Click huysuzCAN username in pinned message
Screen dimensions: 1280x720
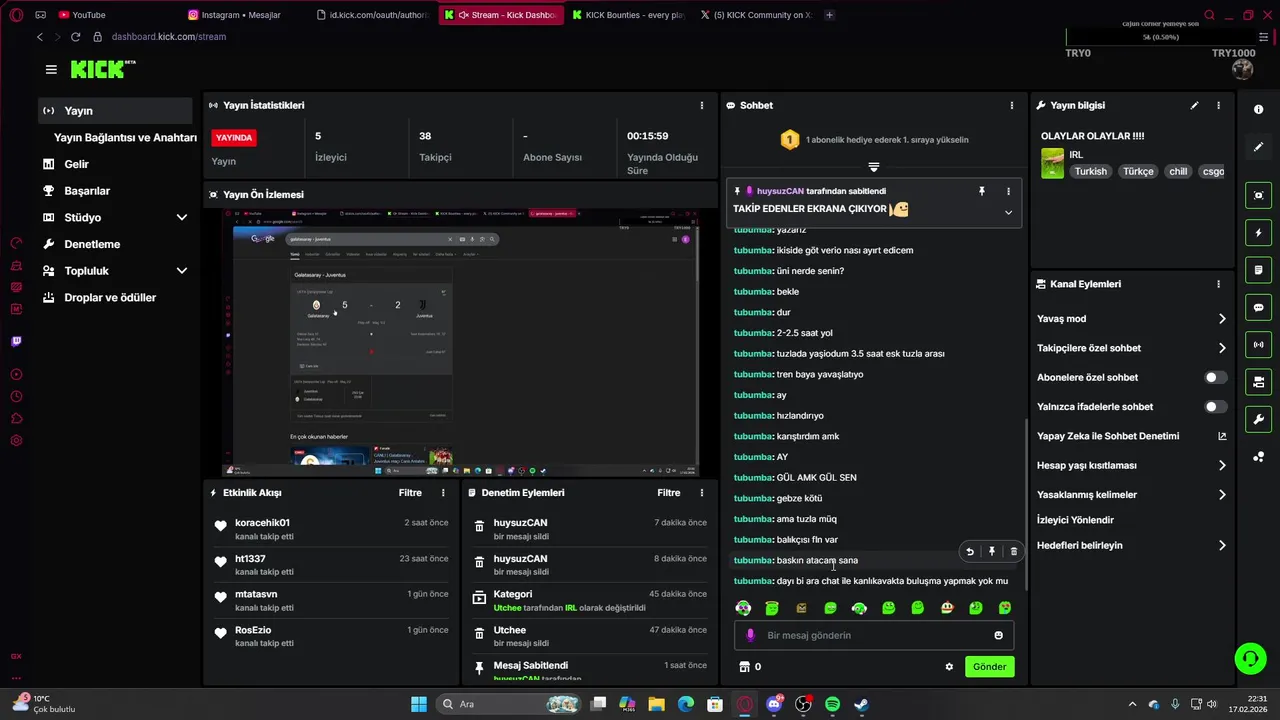[x=779, y=191]
